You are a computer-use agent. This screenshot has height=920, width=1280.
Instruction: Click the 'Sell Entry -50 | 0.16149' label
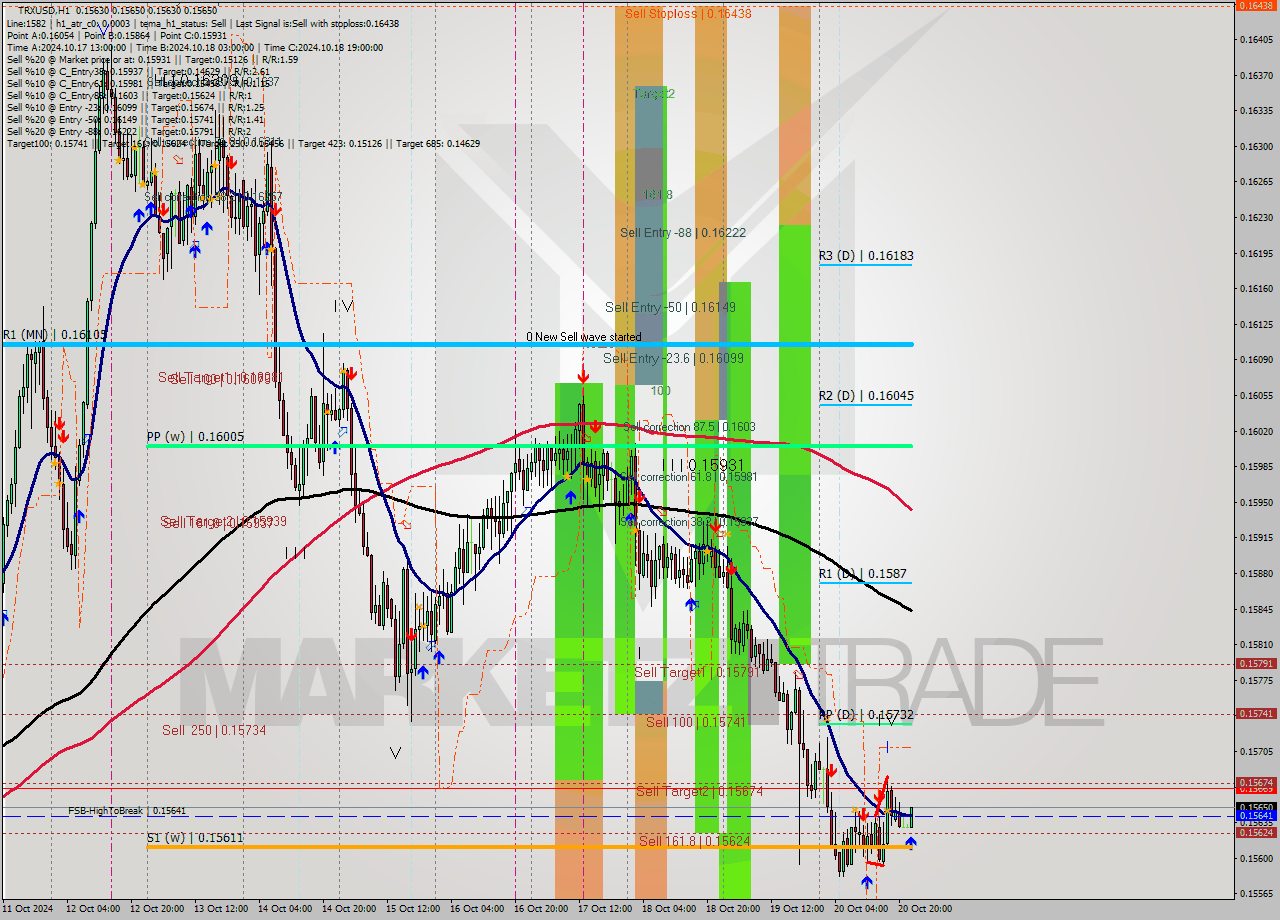pos(670,307)
